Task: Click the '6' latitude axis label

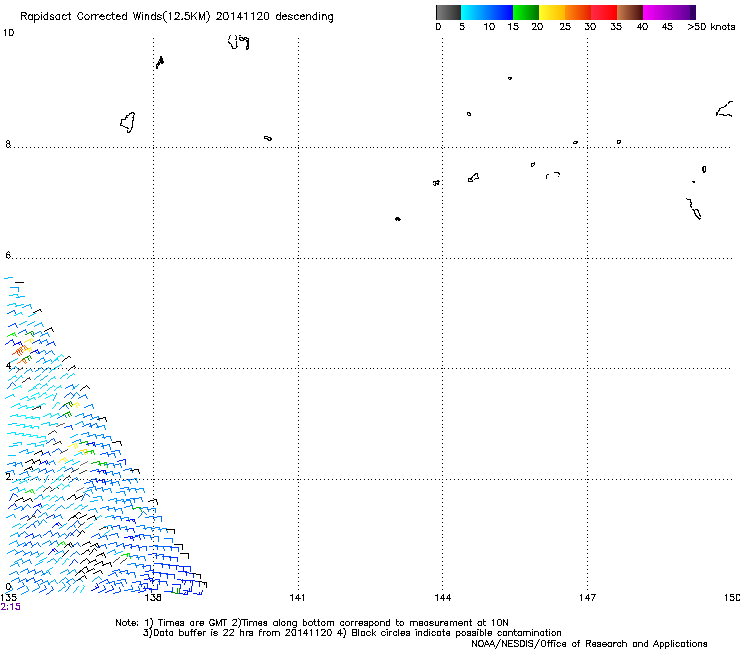Action: [8, 255]
